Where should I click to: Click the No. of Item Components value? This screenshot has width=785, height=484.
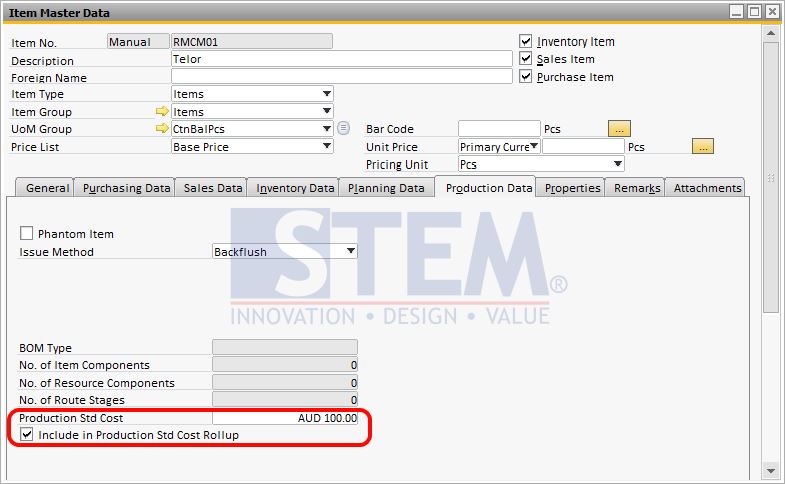tap(285, 364)
